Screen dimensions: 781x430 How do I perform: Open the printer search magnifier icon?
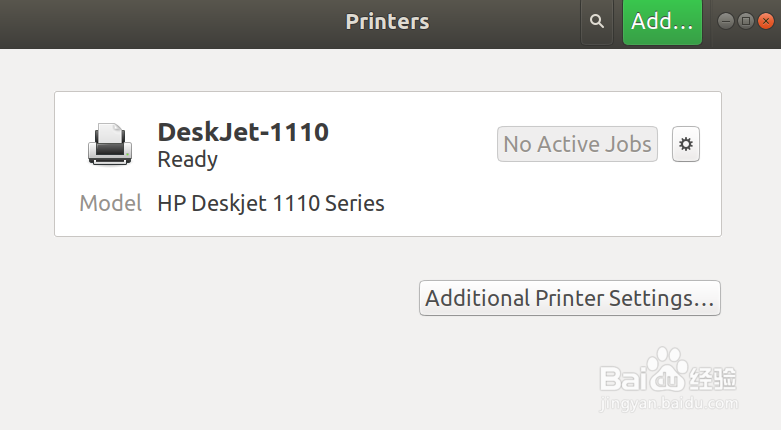596,21
